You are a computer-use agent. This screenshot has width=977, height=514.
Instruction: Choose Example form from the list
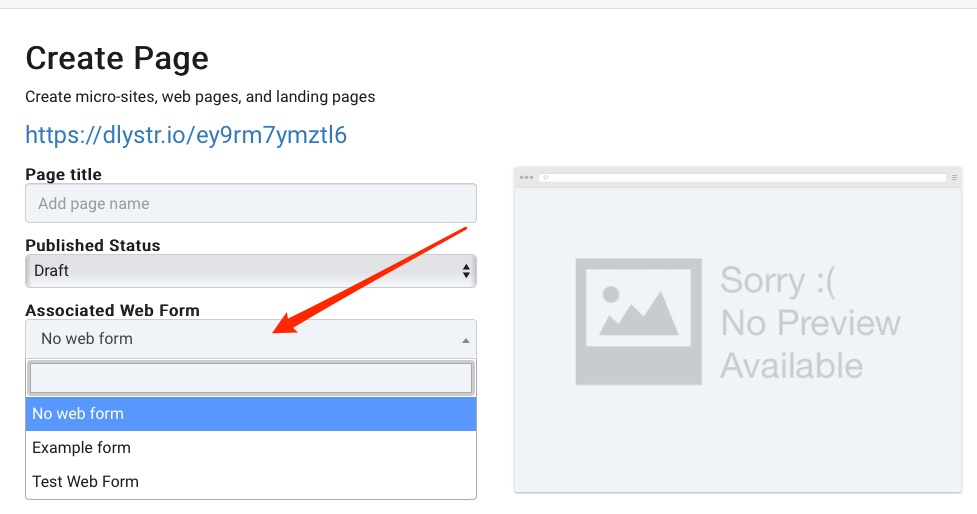point(250,447)
